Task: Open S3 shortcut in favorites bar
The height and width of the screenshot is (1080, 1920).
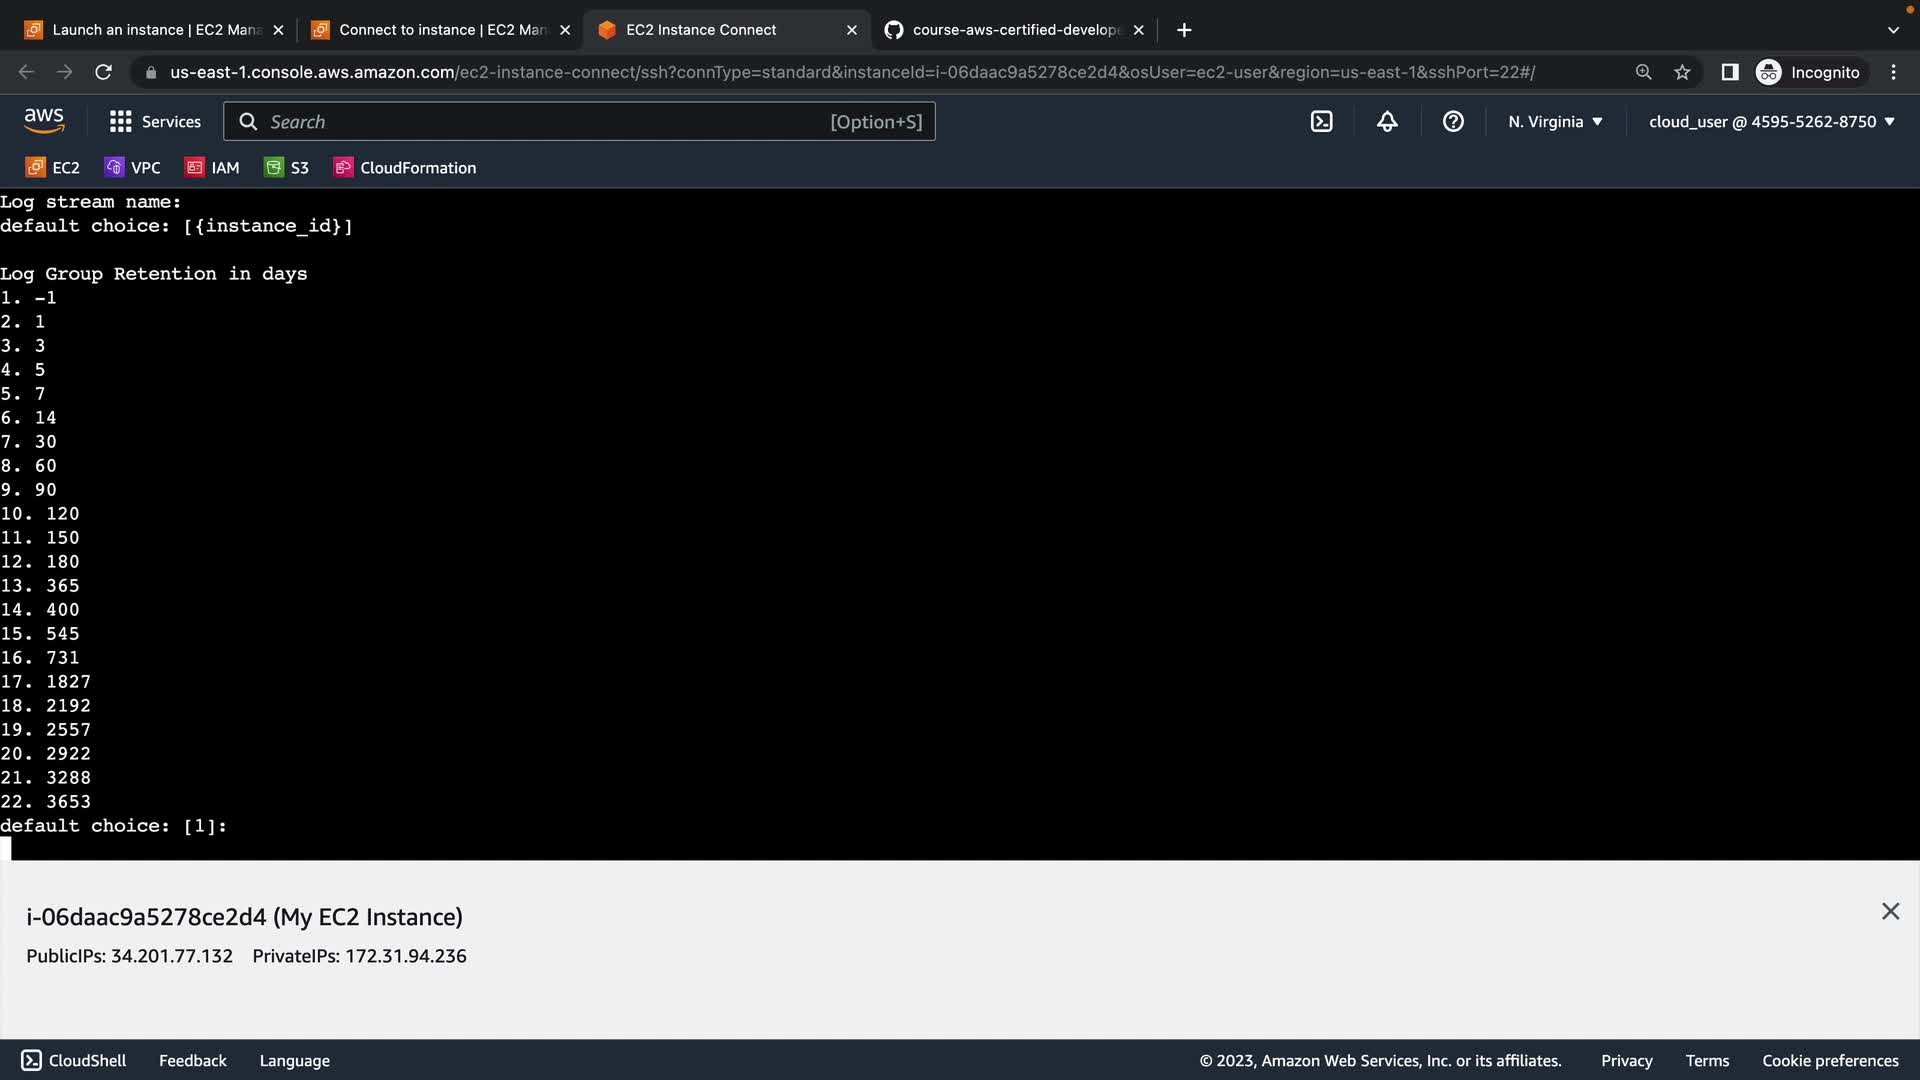Action: click(x=287, y=167)
